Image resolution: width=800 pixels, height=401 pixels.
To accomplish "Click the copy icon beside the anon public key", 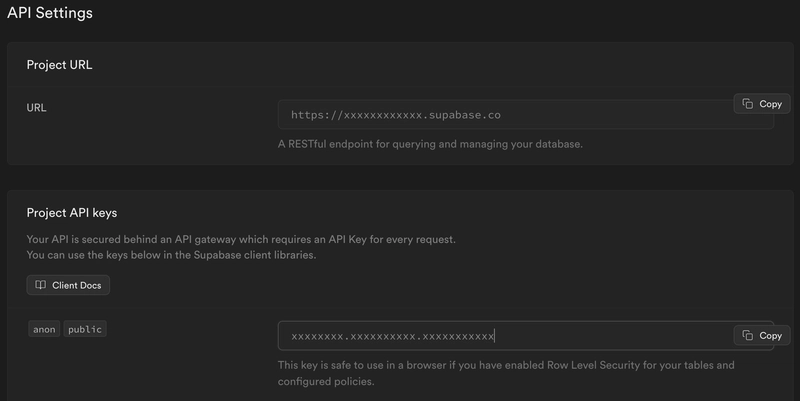I will pyautogui.click(x=747, y=335).
